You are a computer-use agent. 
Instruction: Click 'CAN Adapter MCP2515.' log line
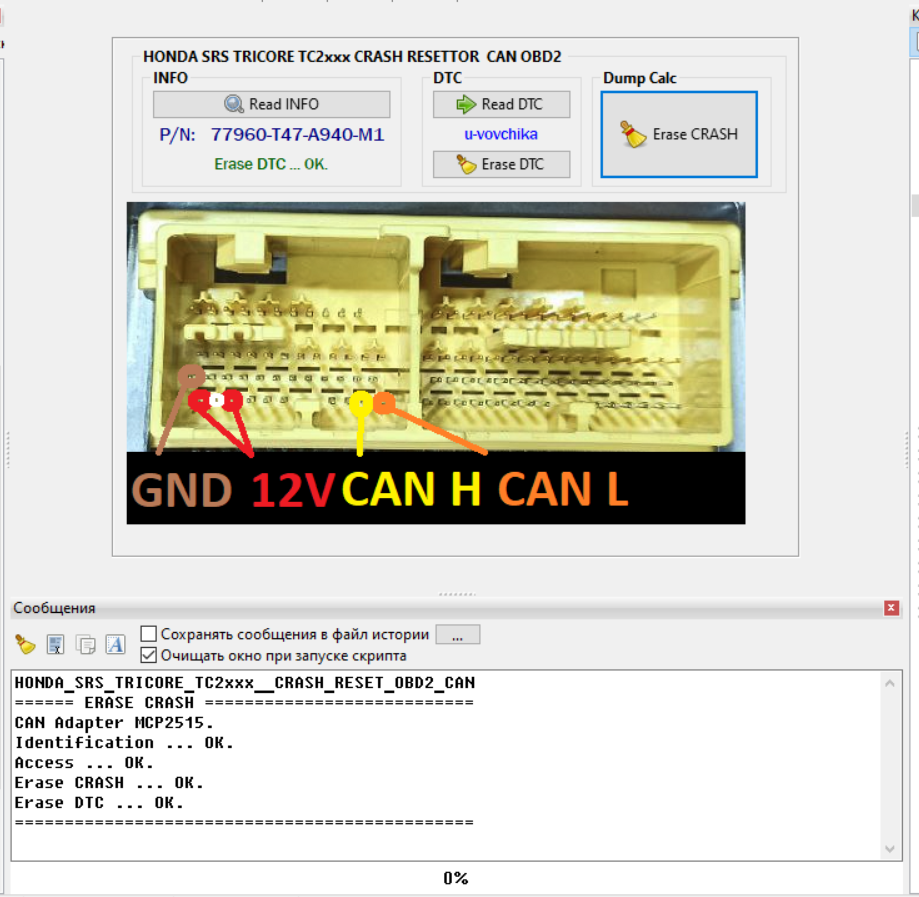point(114,723)
